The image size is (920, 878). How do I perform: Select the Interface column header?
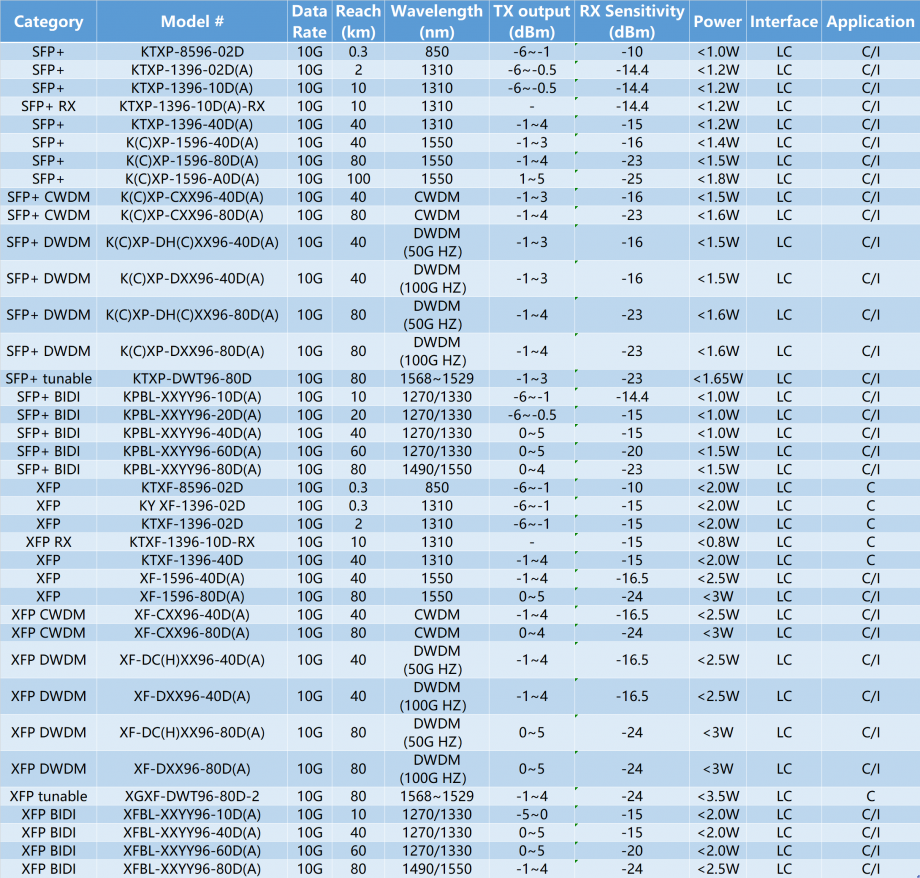[783, 21]
